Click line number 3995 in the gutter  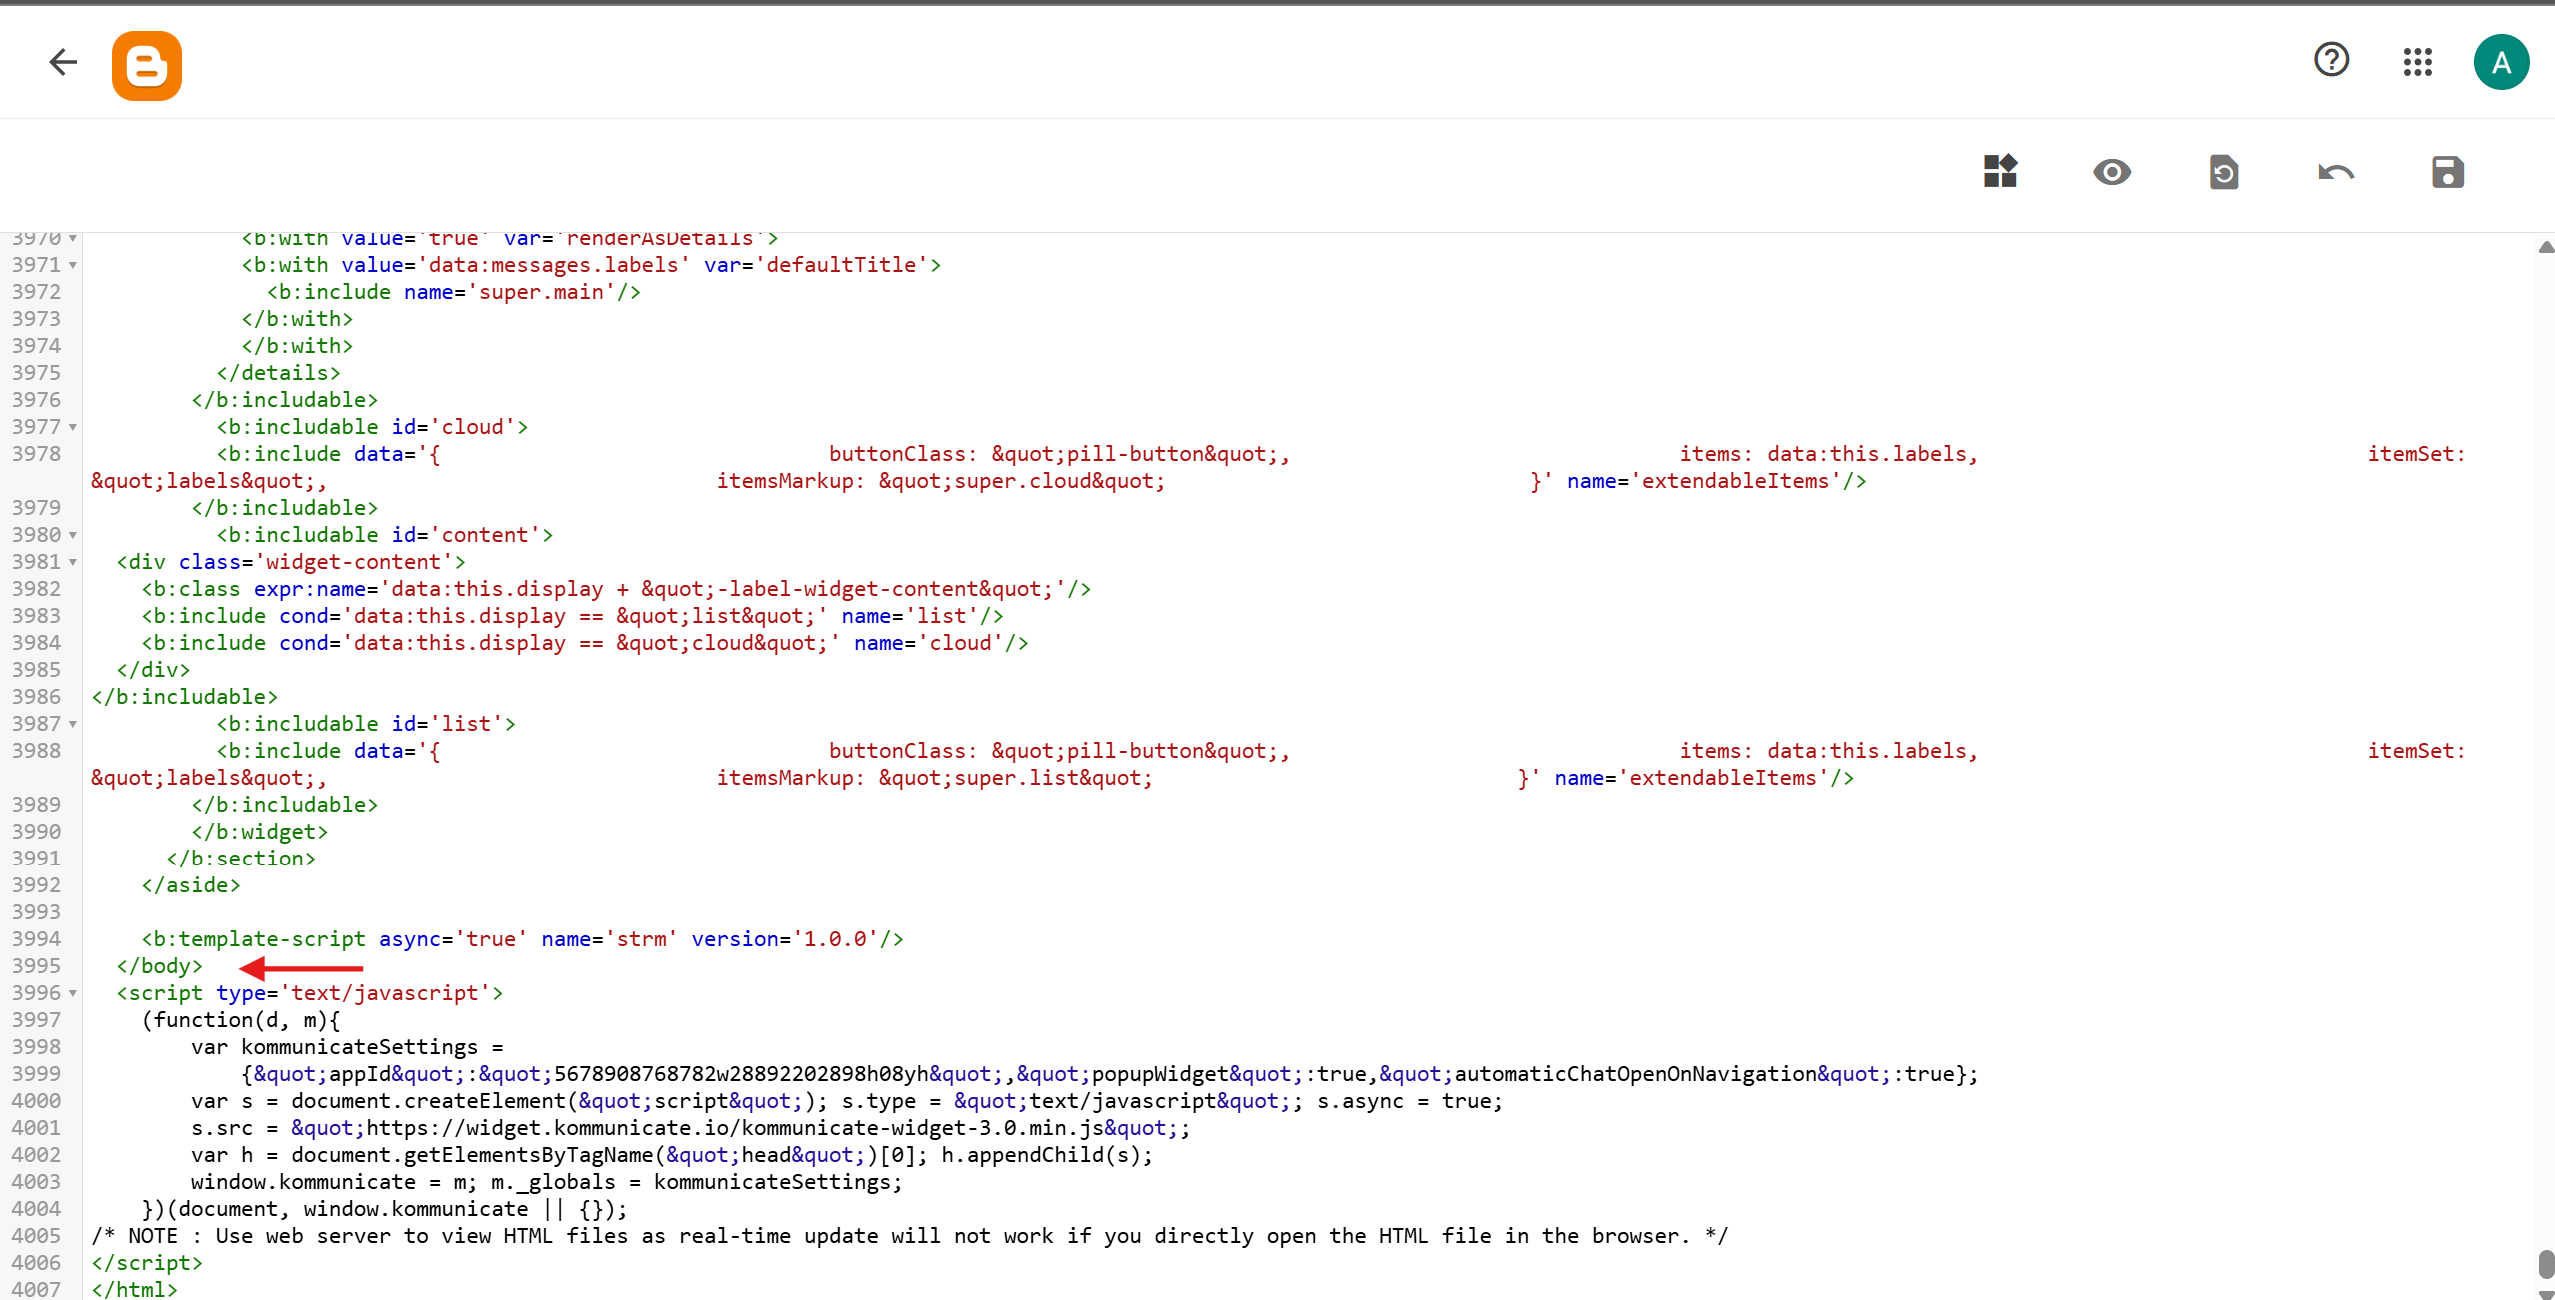click(x=36, y=966)
